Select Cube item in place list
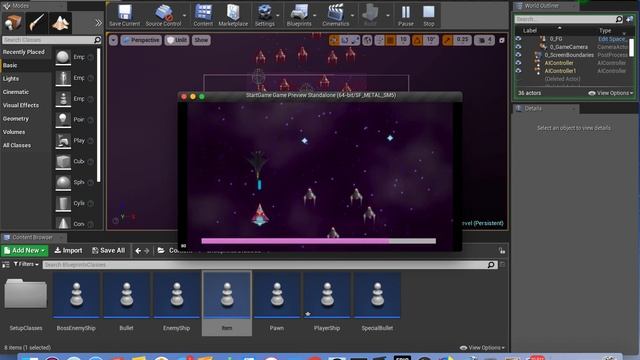The width and height of the screenshot is (640, 360). point(74,162)
